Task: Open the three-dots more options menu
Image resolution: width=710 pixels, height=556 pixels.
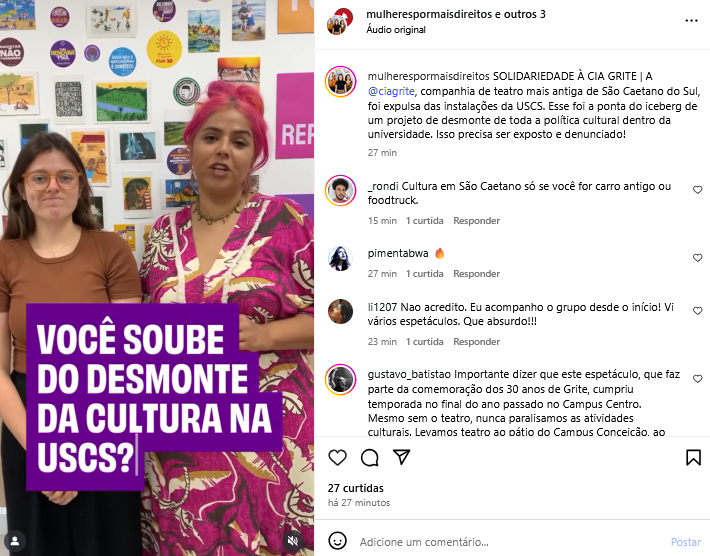Action: tap(691, 21)
